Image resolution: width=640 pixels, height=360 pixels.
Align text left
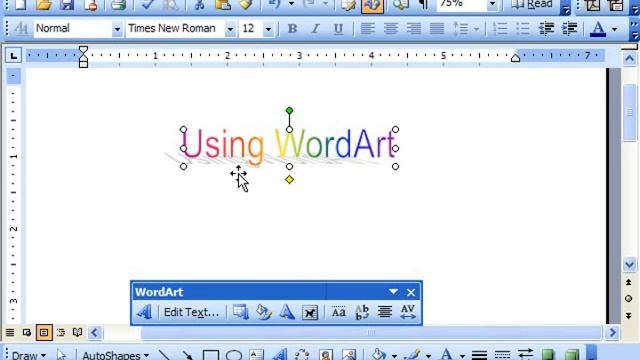point(367,29)
